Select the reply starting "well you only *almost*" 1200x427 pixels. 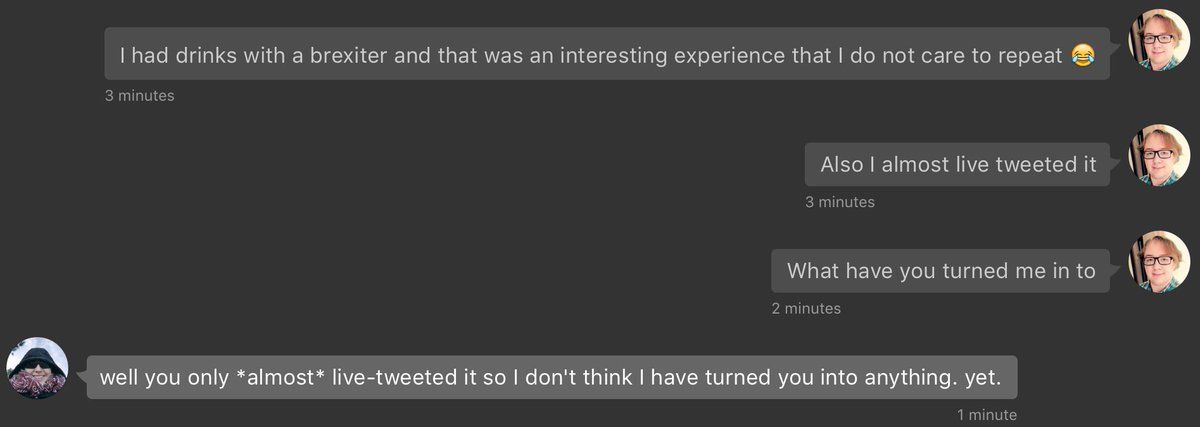click(551, 378)
